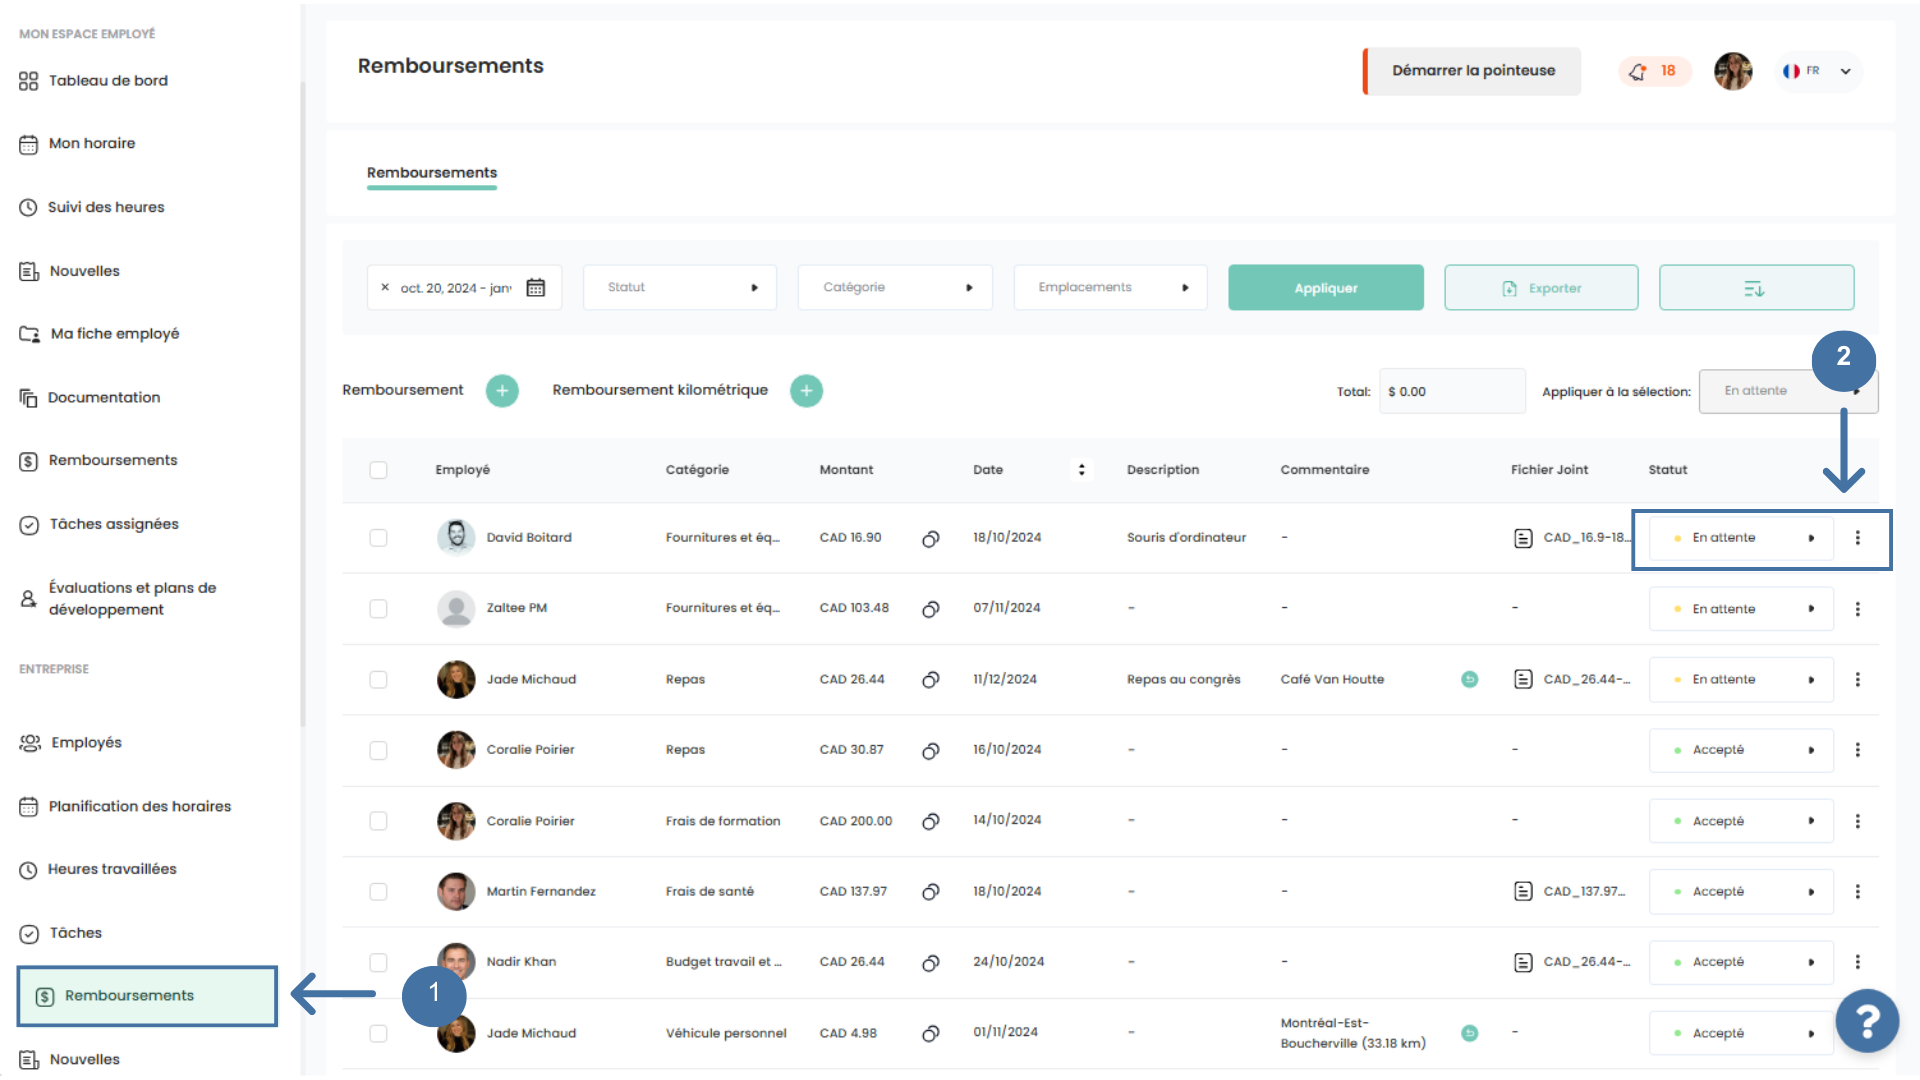Change Zaltee PM status En attente dropdown
Image resolution: width=1920 pixels, height=1080 pixels.
pos(1741,609)
